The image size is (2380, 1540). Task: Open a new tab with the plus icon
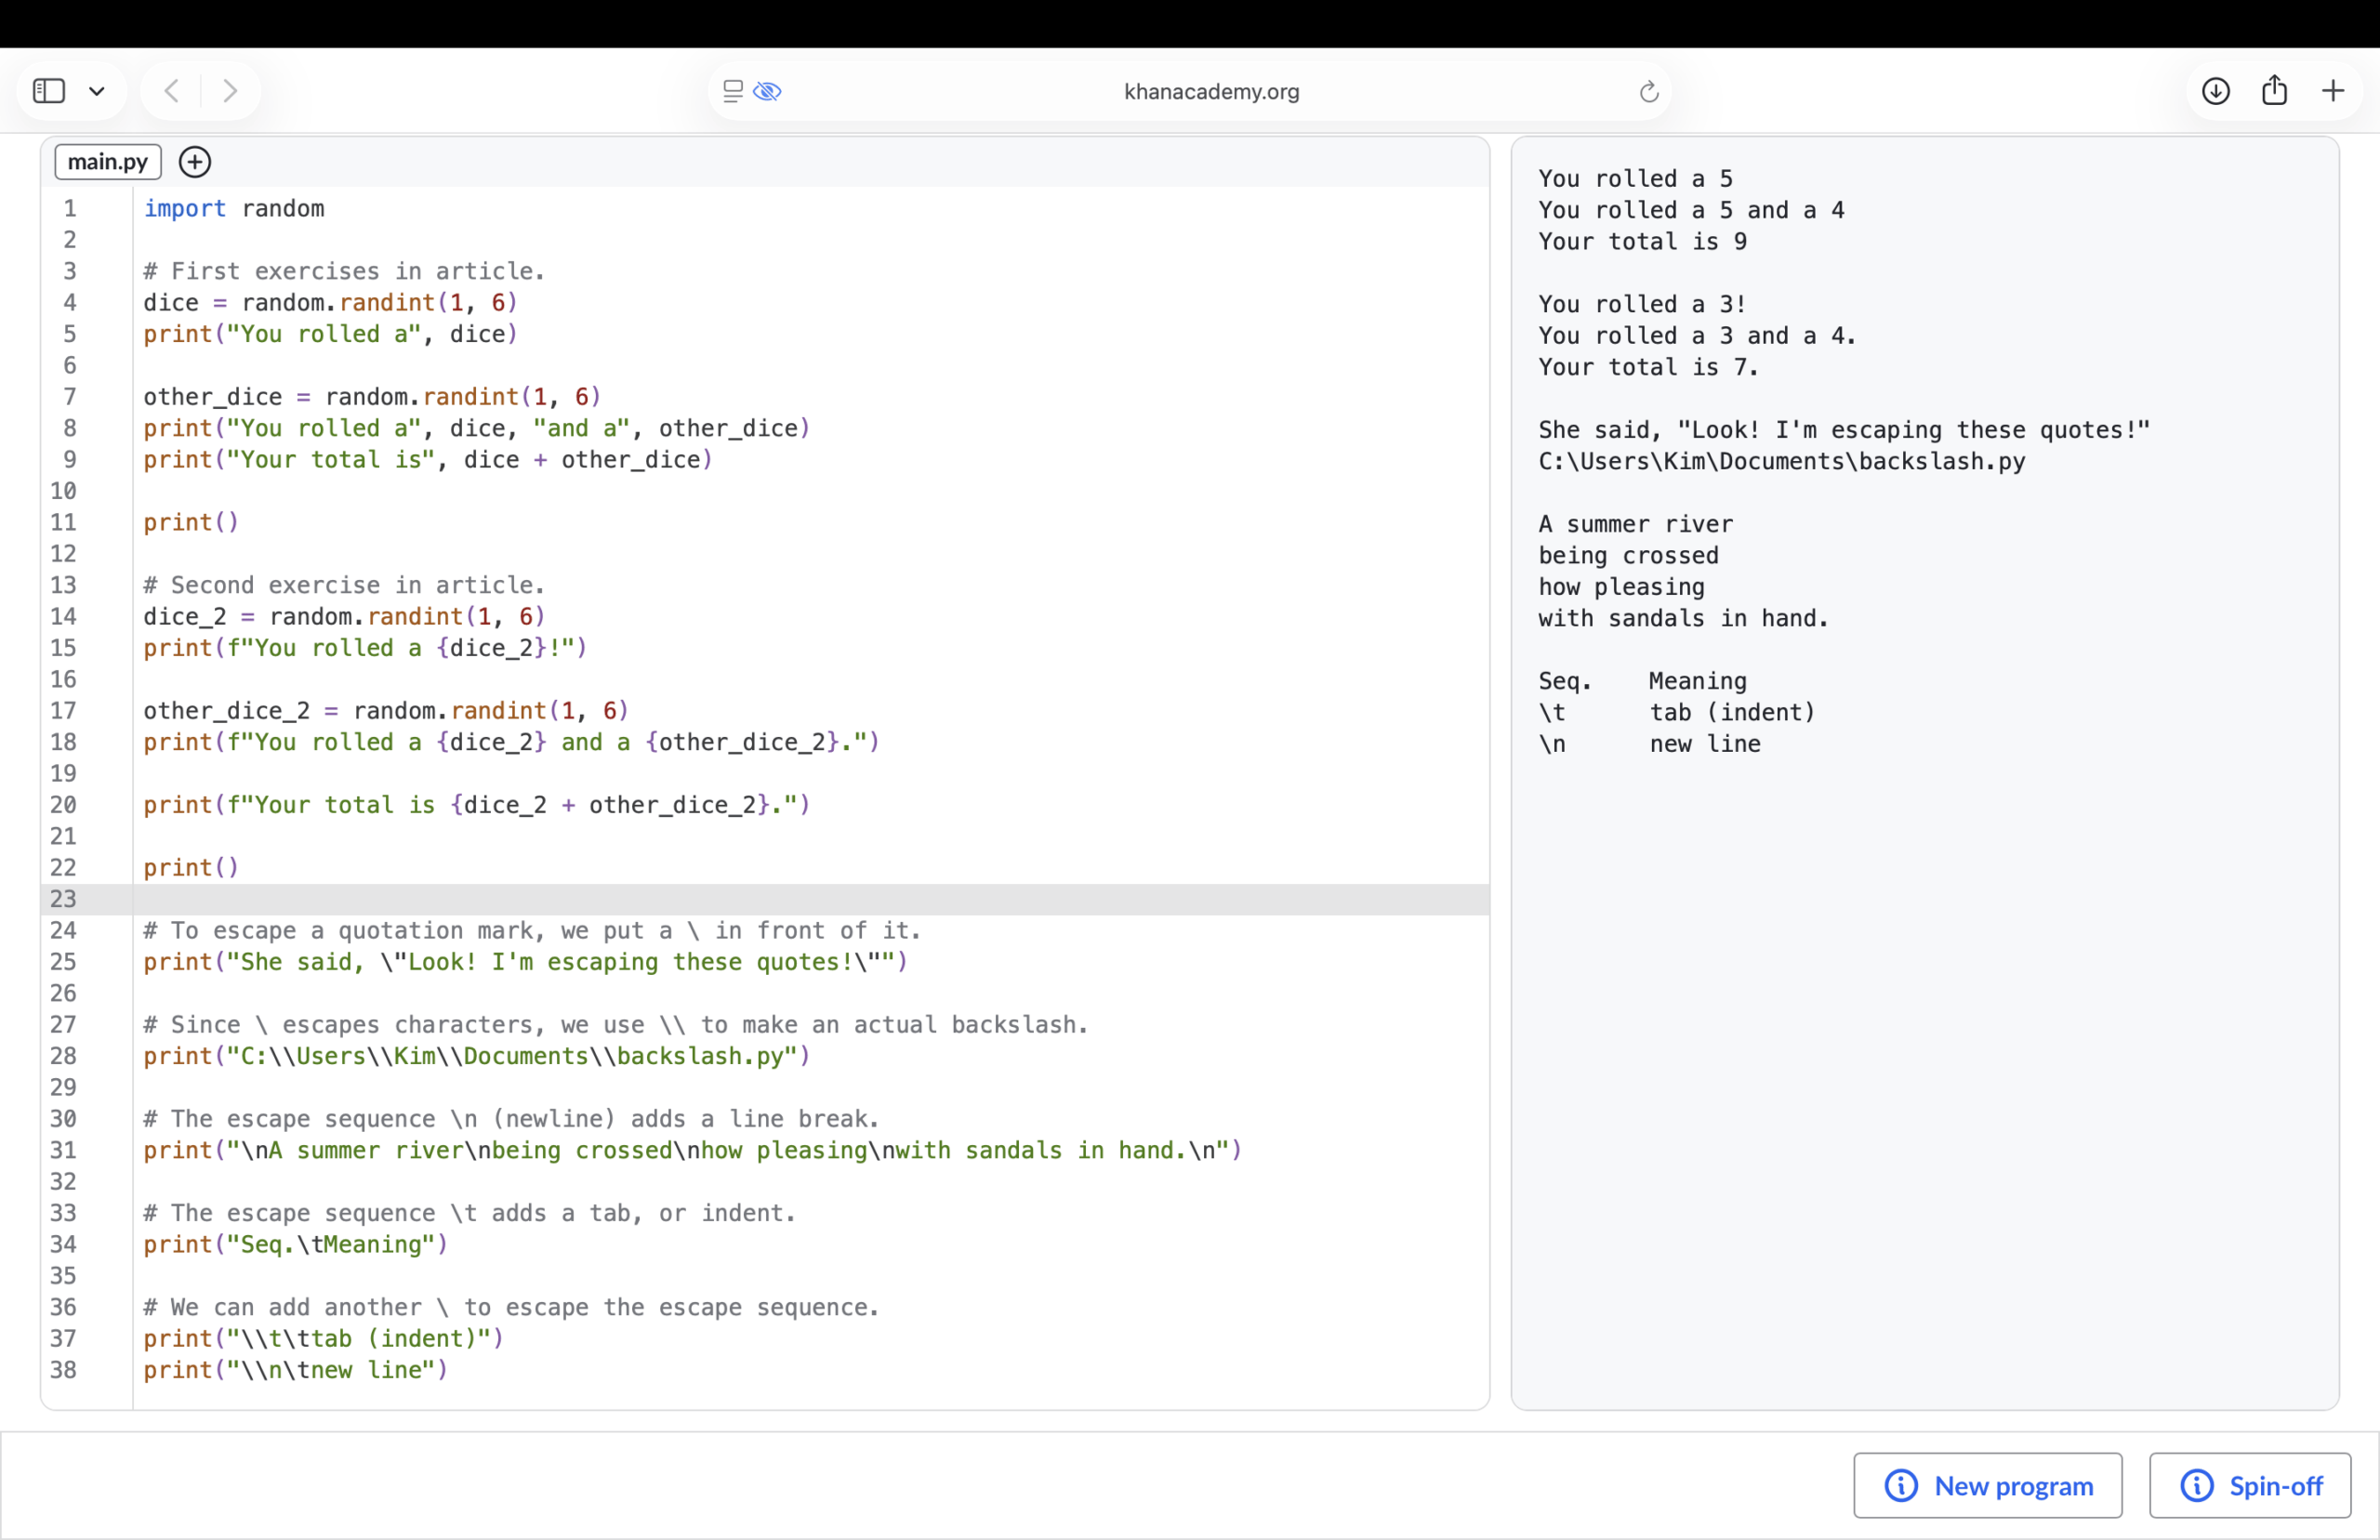[x=2333, y=91]
